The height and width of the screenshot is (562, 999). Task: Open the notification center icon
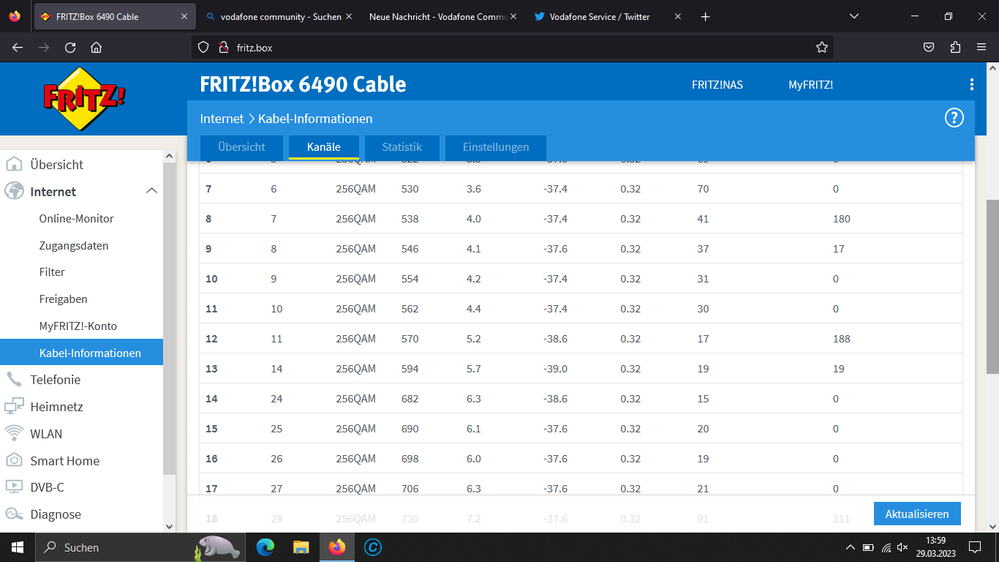click(x=975, y=547)
